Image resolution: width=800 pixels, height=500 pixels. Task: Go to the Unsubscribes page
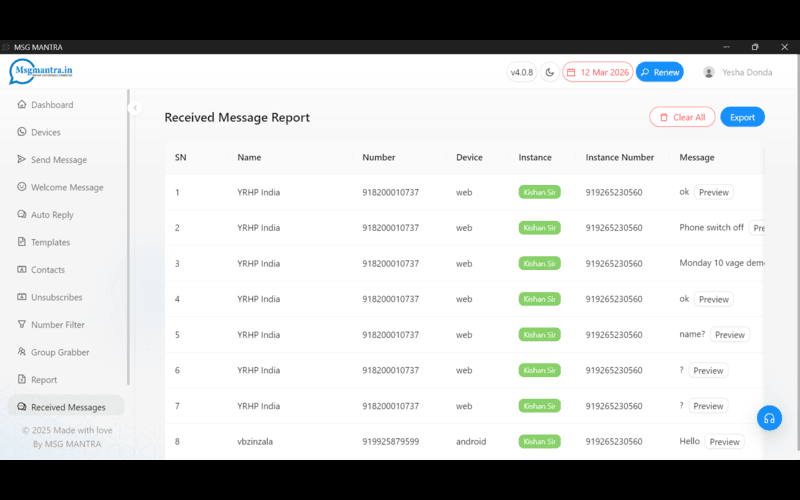(56, 297)
